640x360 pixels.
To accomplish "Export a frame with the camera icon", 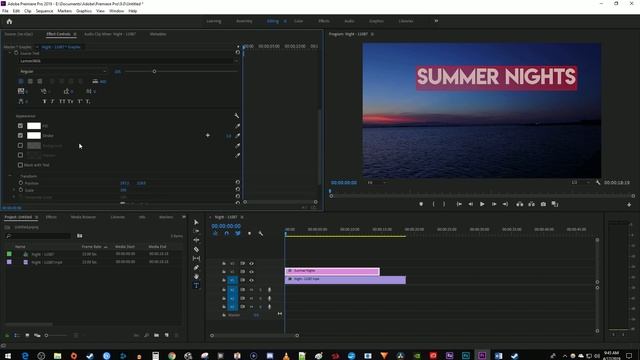I will (x=543, y=204).
